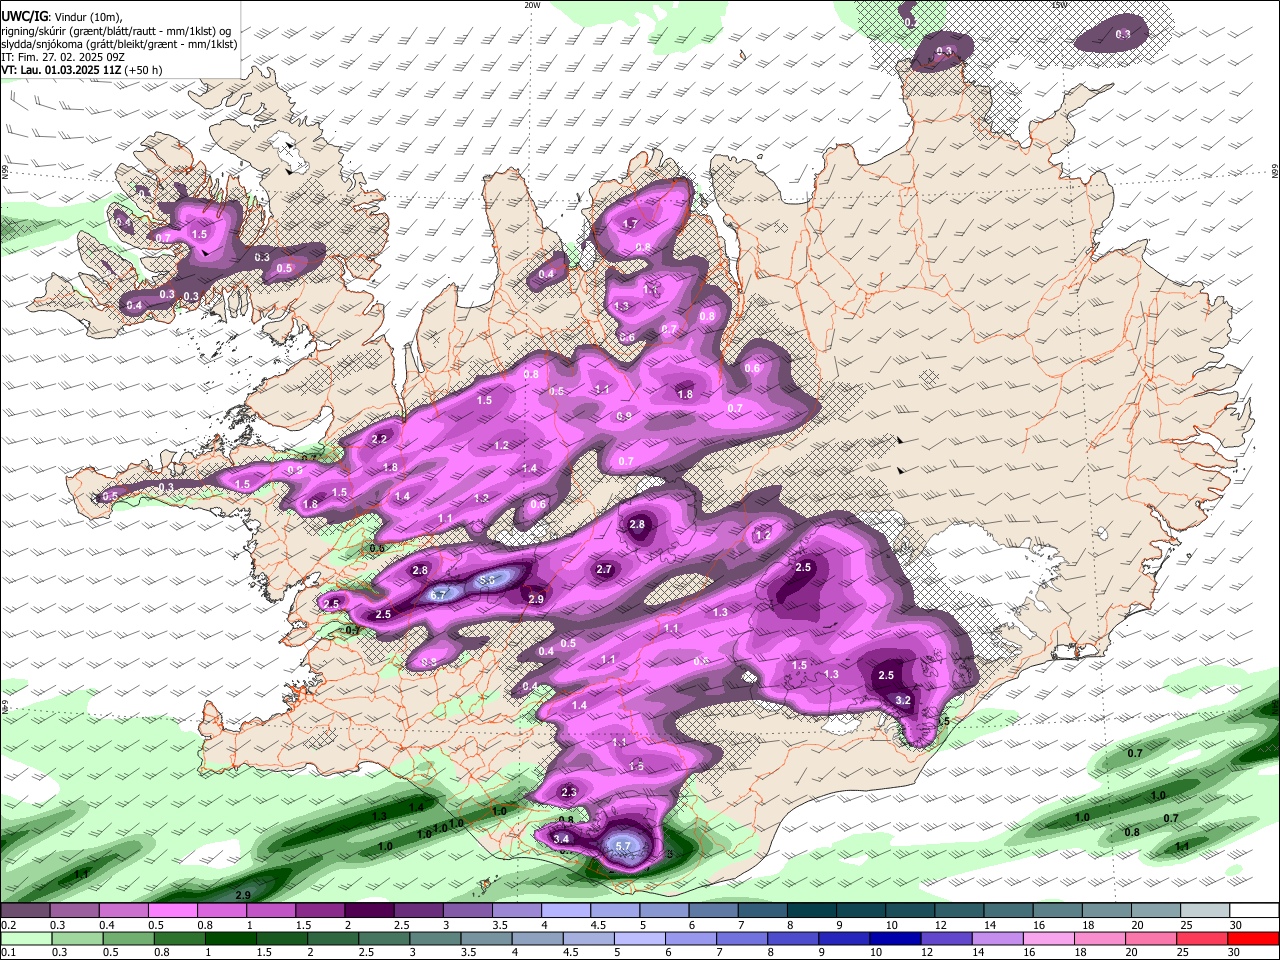Viewport: 1280px width, 960px height.
Task: Click the 0.2 label under the upper legend row
Action: [7, 925]
